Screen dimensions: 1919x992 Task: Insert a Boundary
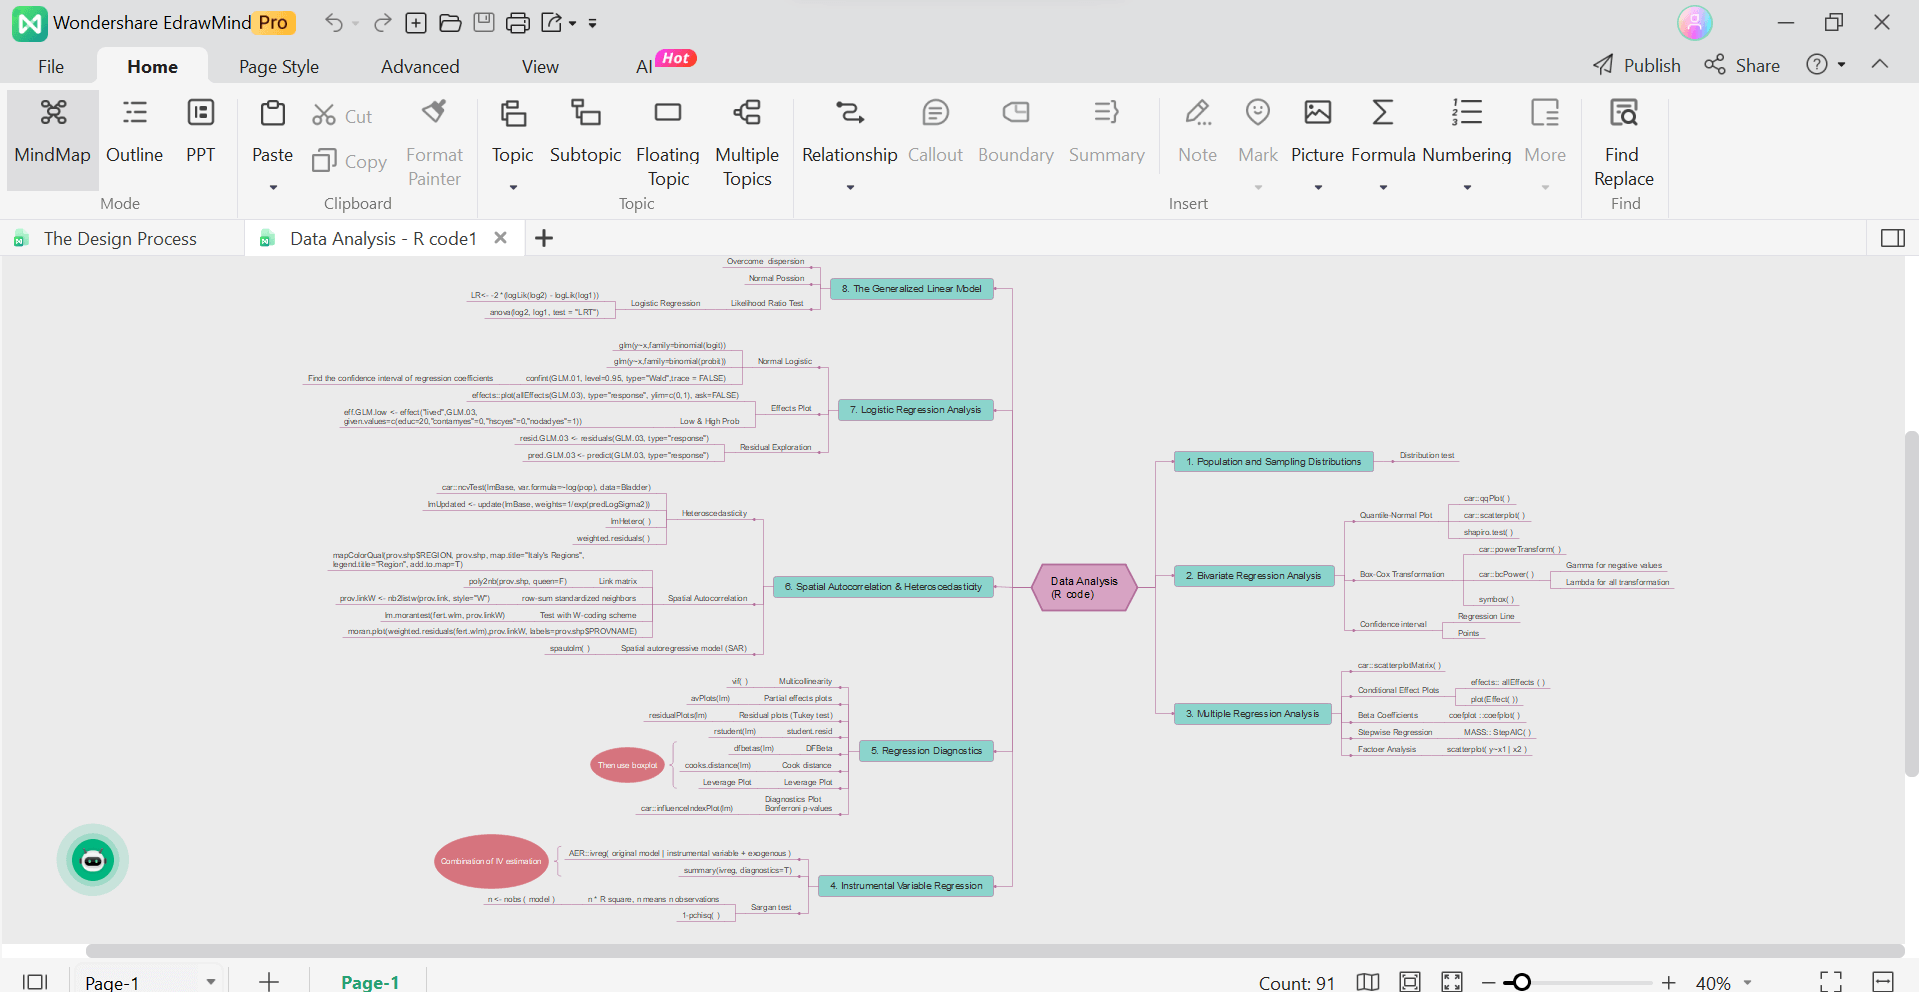[1016, 130]
